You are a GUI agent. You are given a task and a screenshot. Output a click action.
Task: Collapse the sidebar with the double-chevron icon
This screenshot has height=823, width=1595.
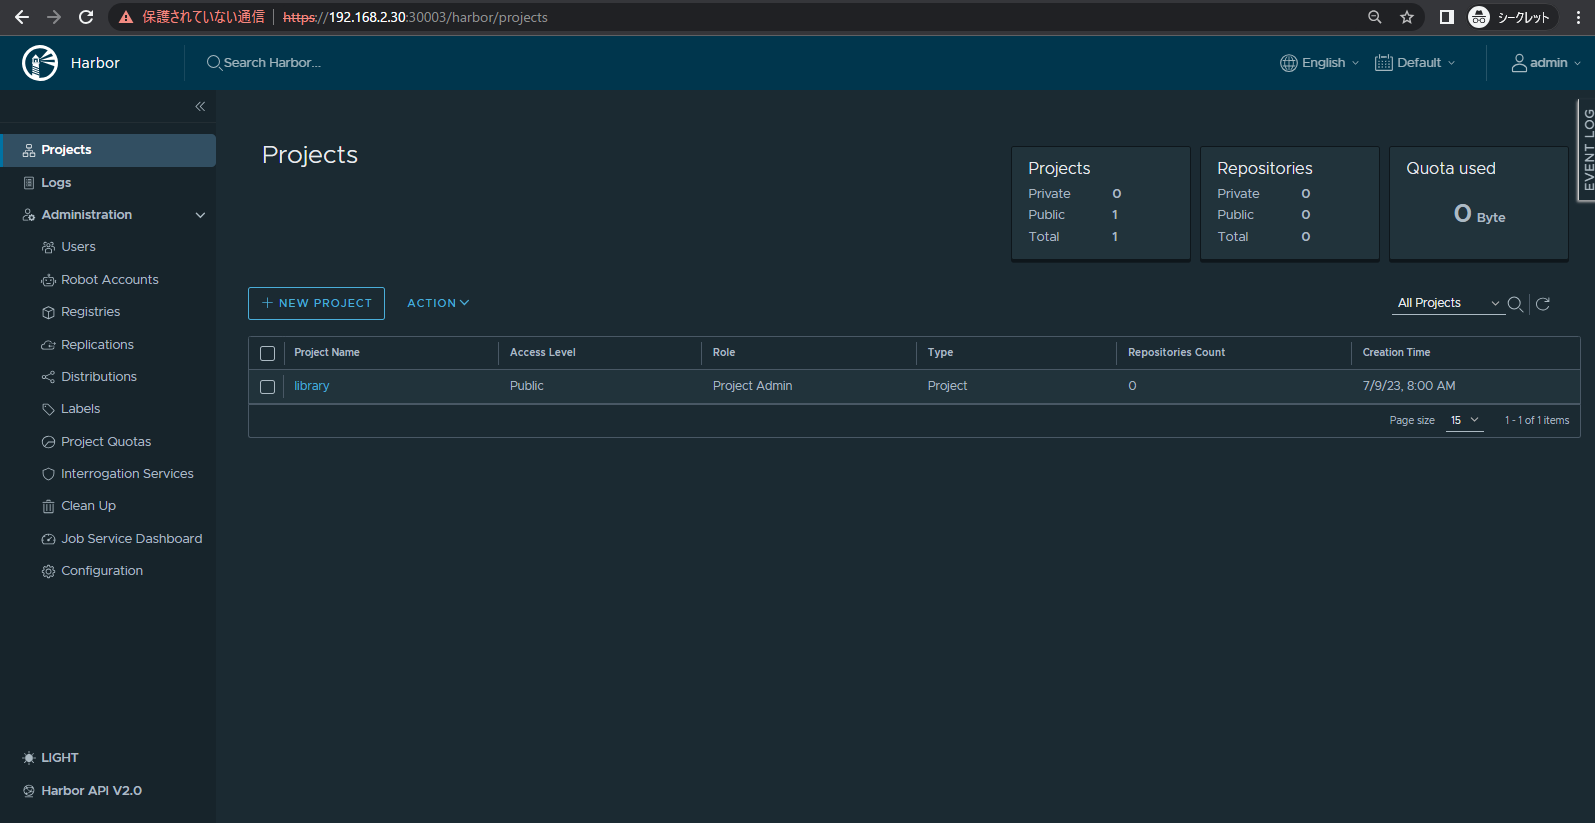[200, 106]
